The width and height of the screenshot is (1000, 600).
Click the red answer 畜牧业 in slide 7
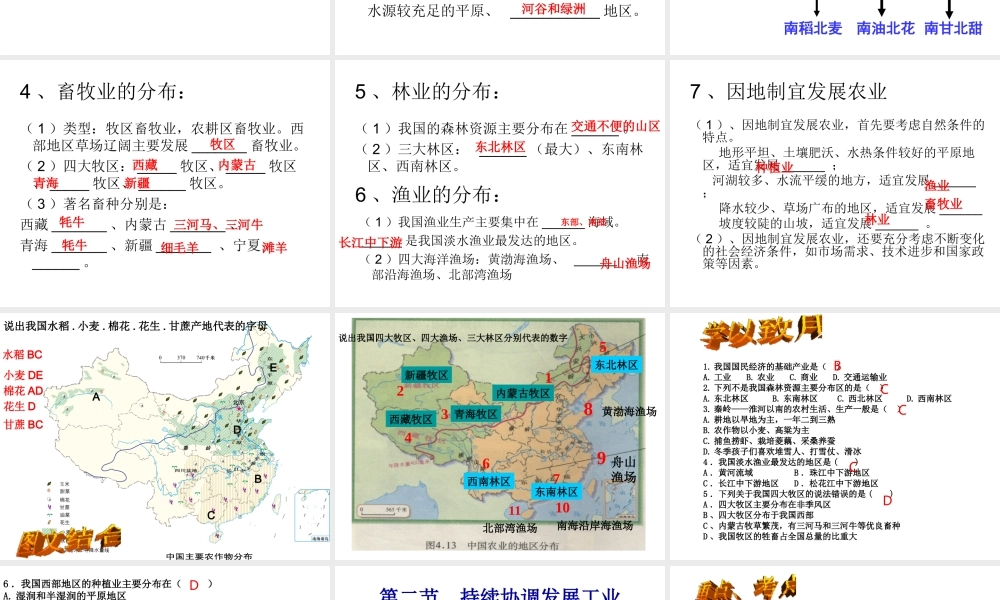pyautogui.click(x=944, y=204)
